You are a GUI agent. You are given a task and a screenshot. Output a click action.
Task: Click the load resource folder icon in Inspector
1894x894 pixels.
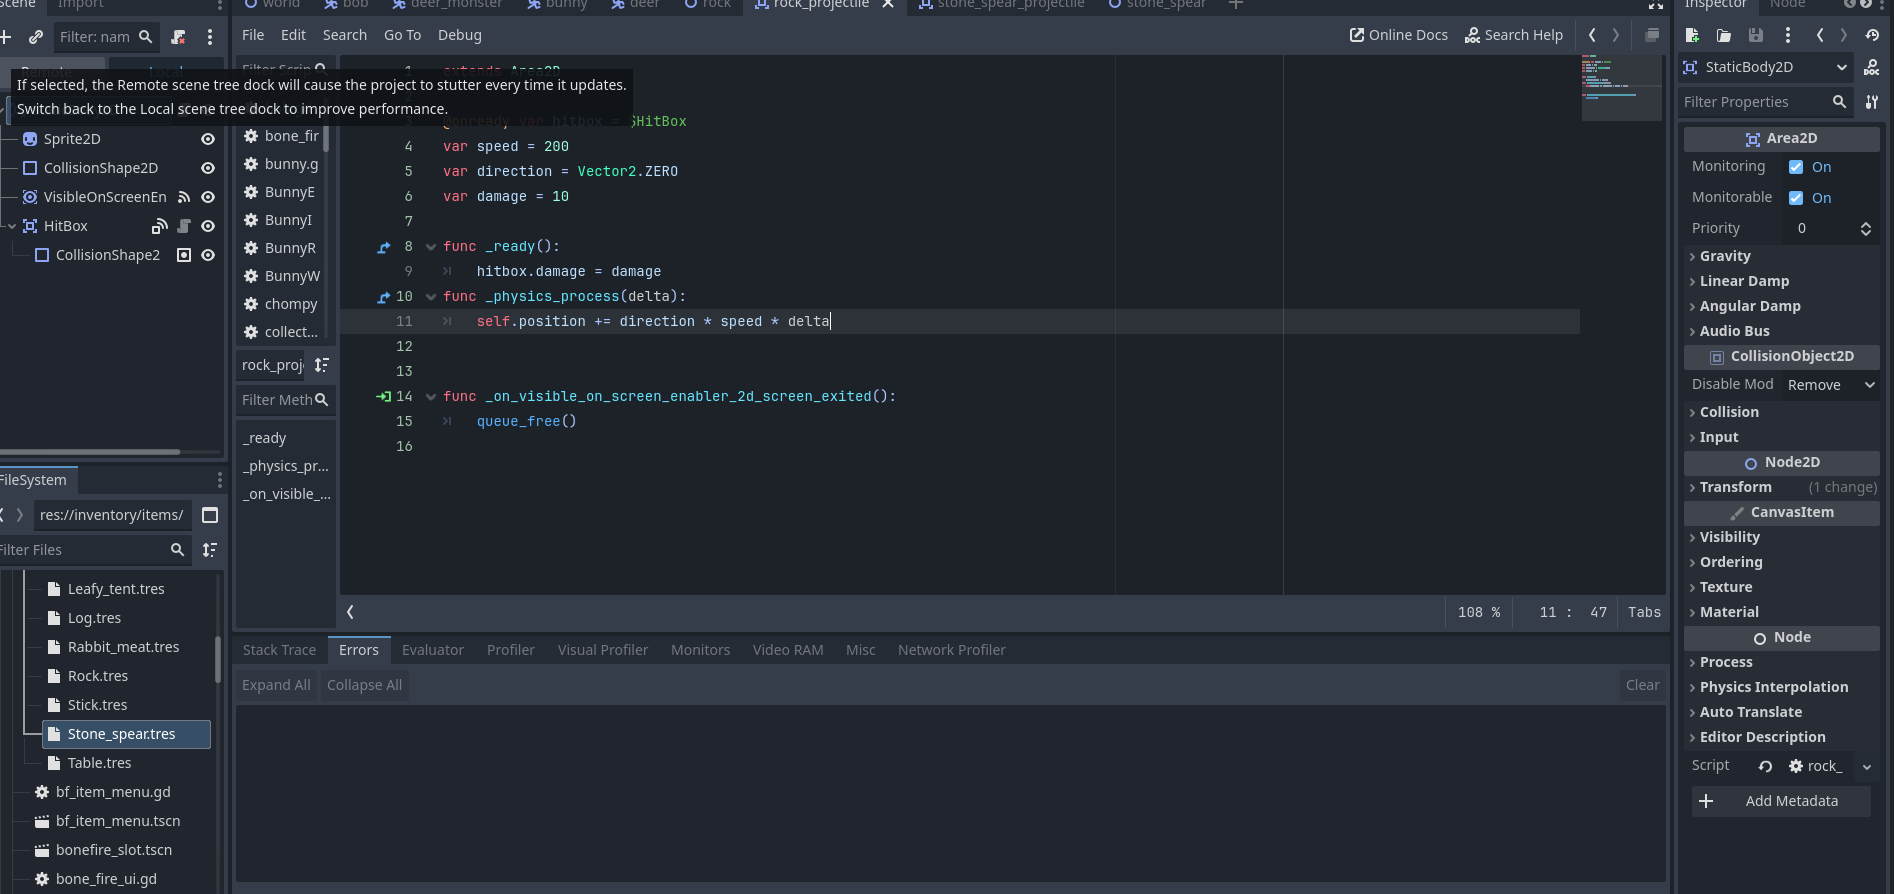[1724, 35]
